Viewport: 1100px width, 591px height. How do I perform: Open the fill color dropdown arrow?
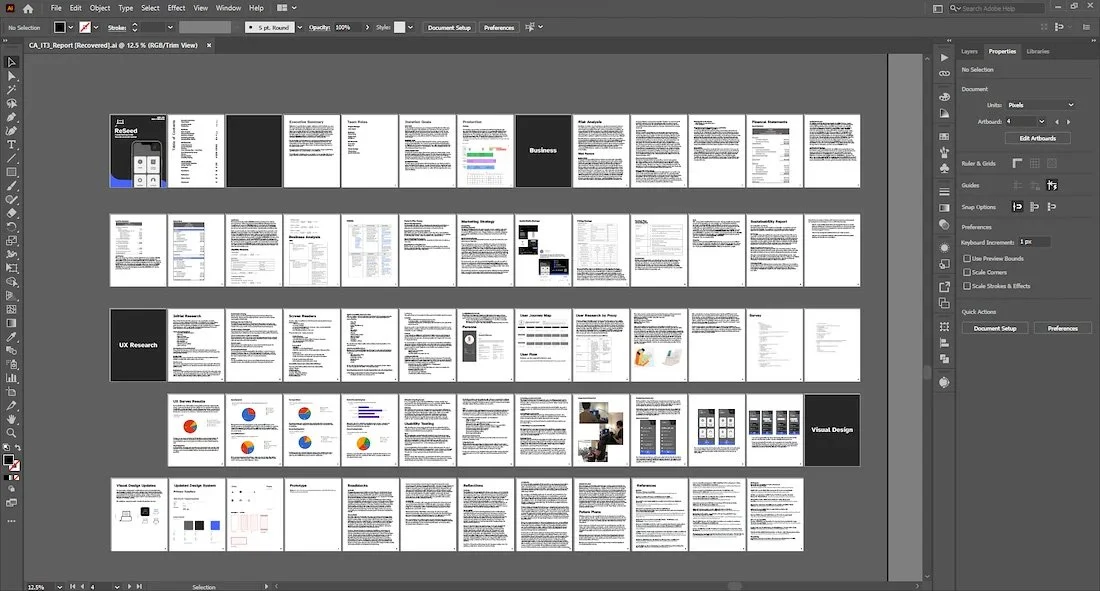tap(71, 27)
